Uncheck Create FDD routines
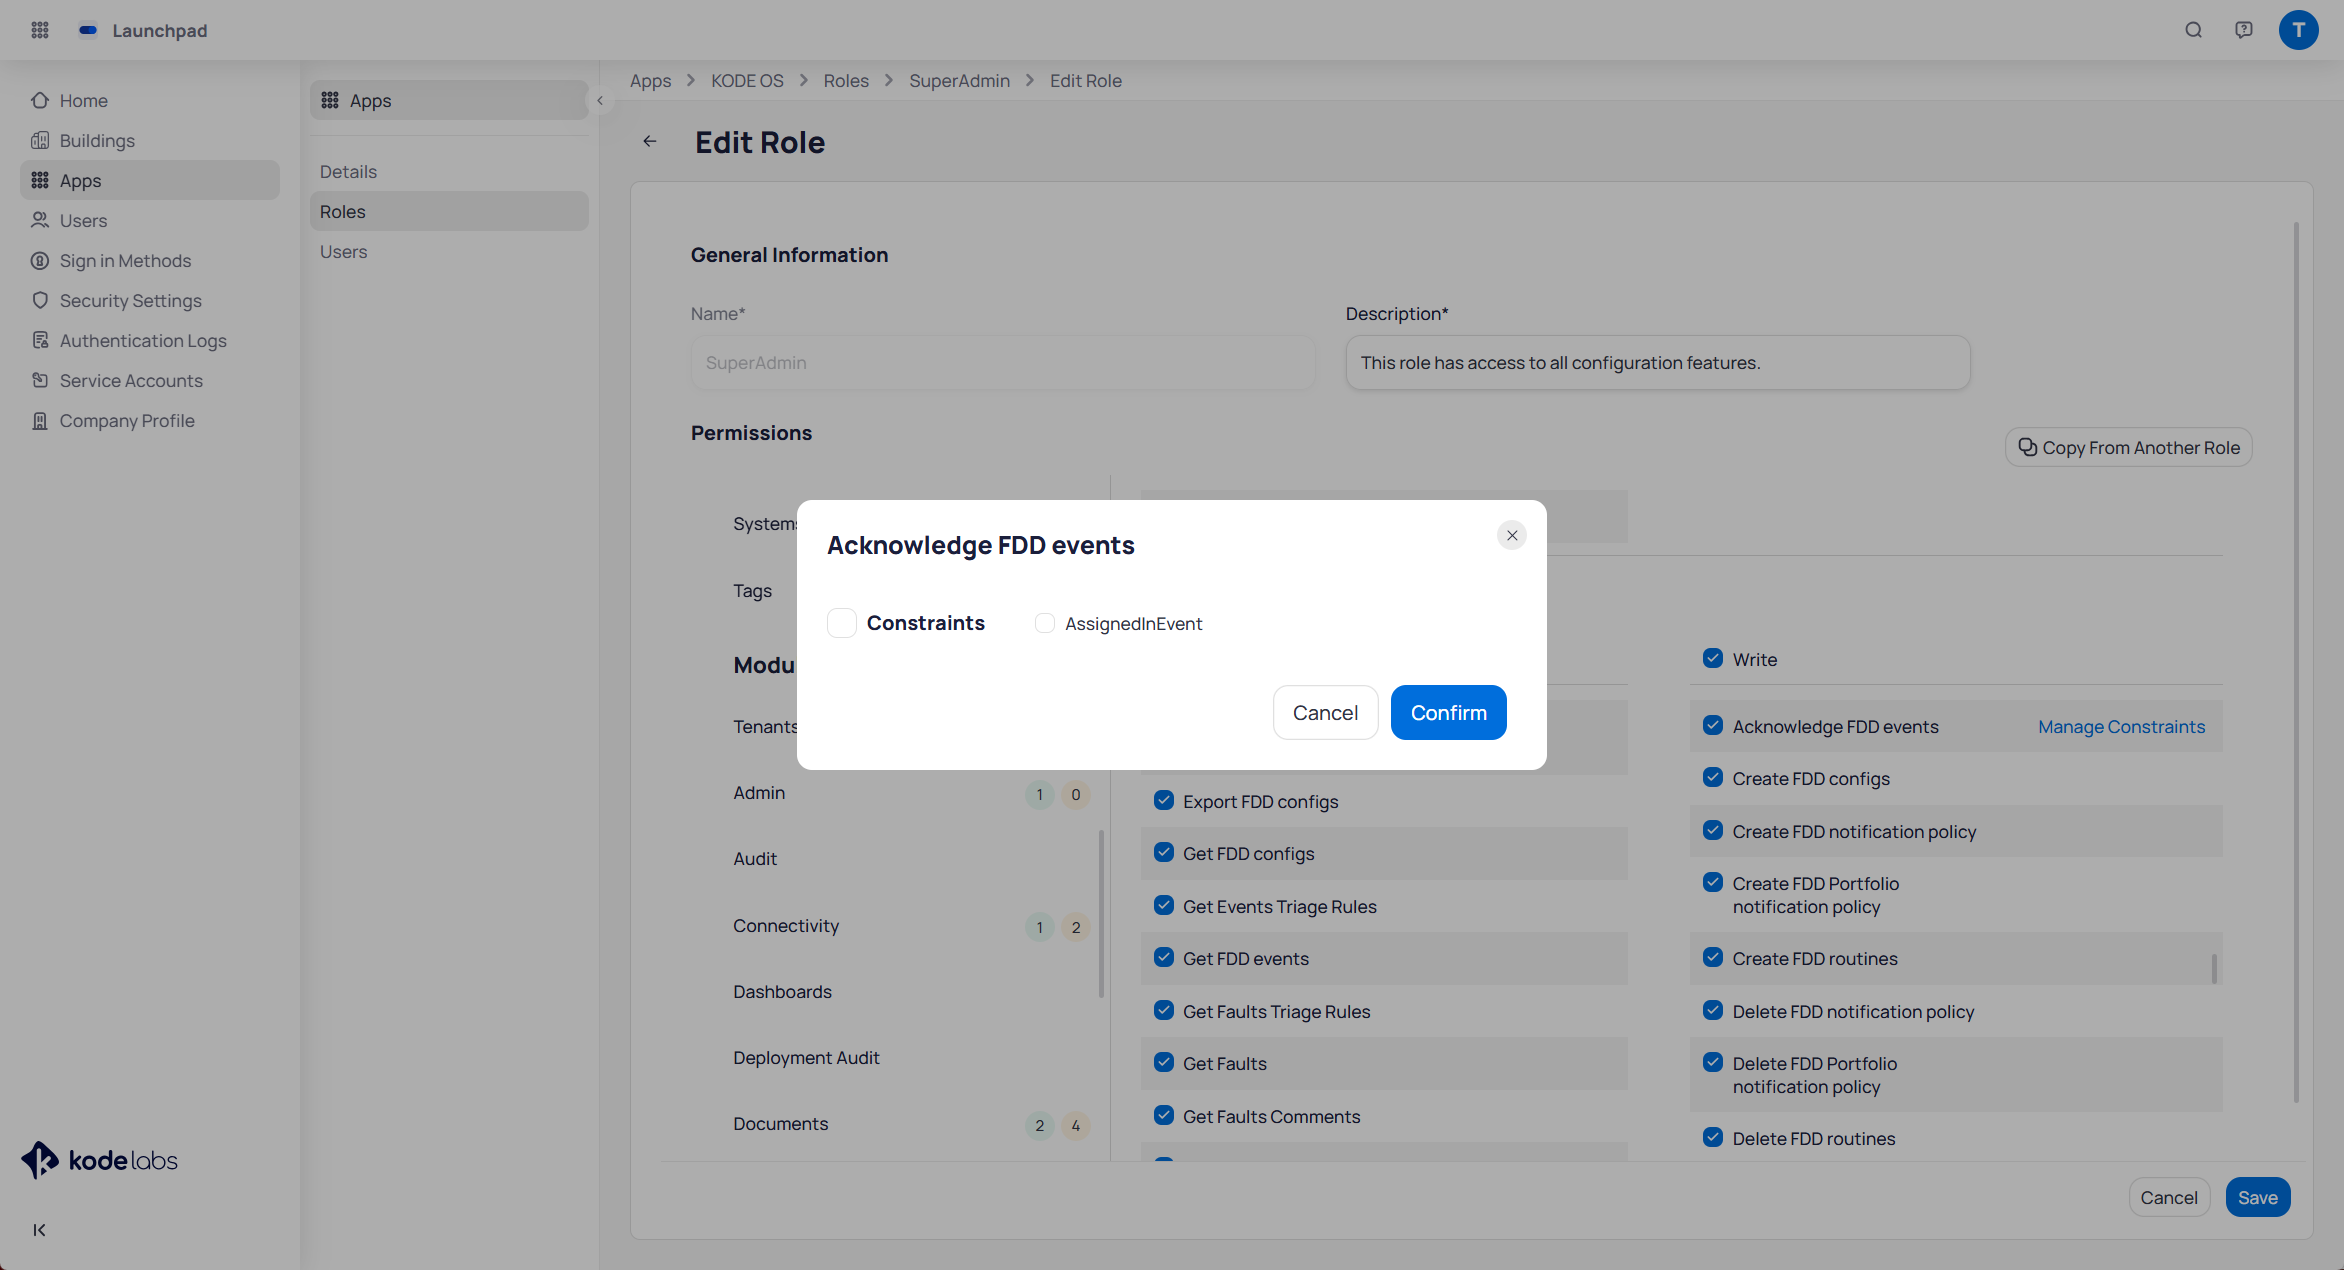Screen dimensions: 2344x1270 1712,957
